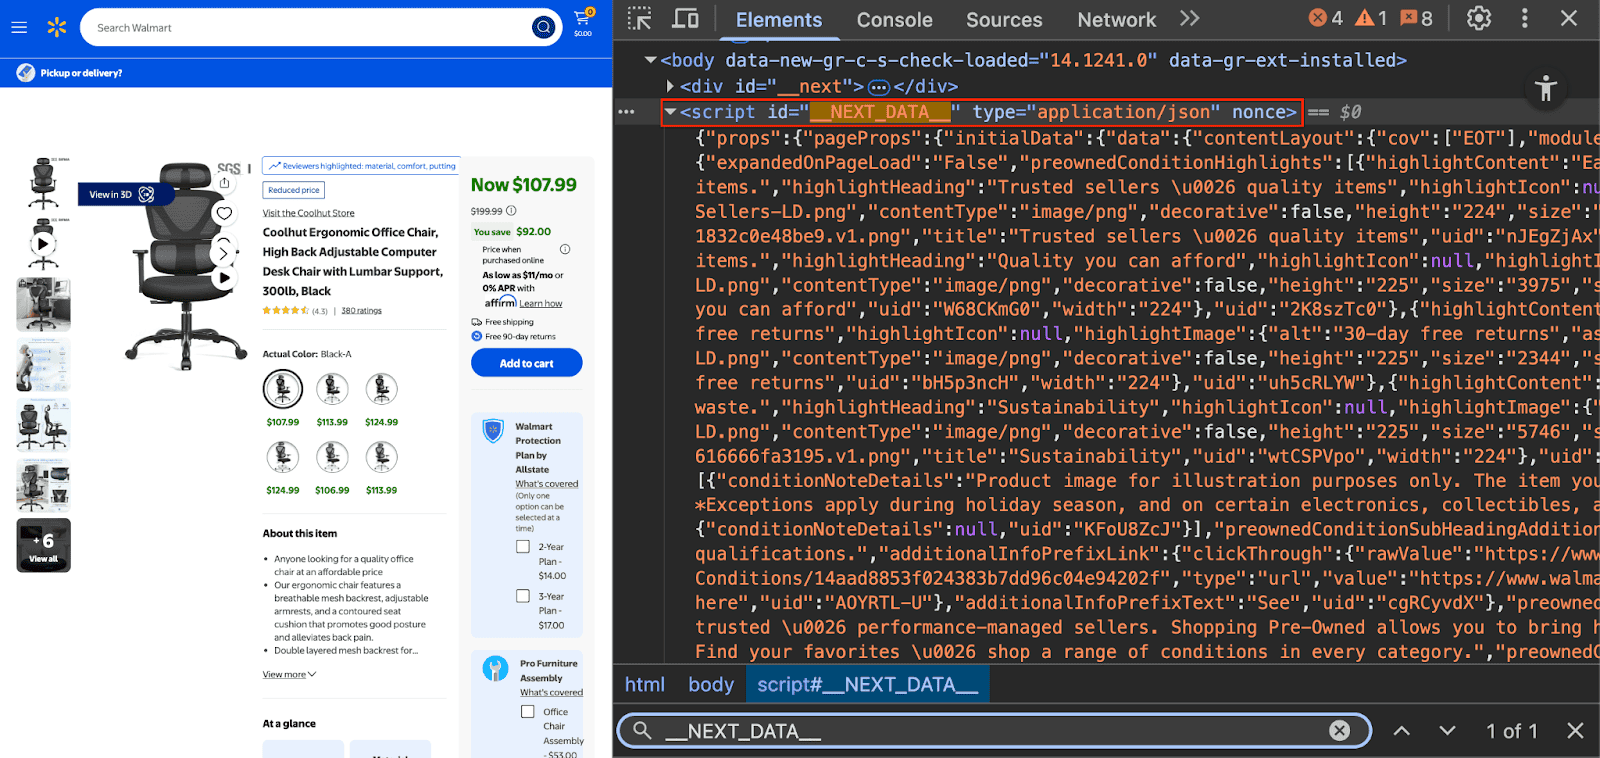Expand collapsed ellipsis in div __next

879,87
